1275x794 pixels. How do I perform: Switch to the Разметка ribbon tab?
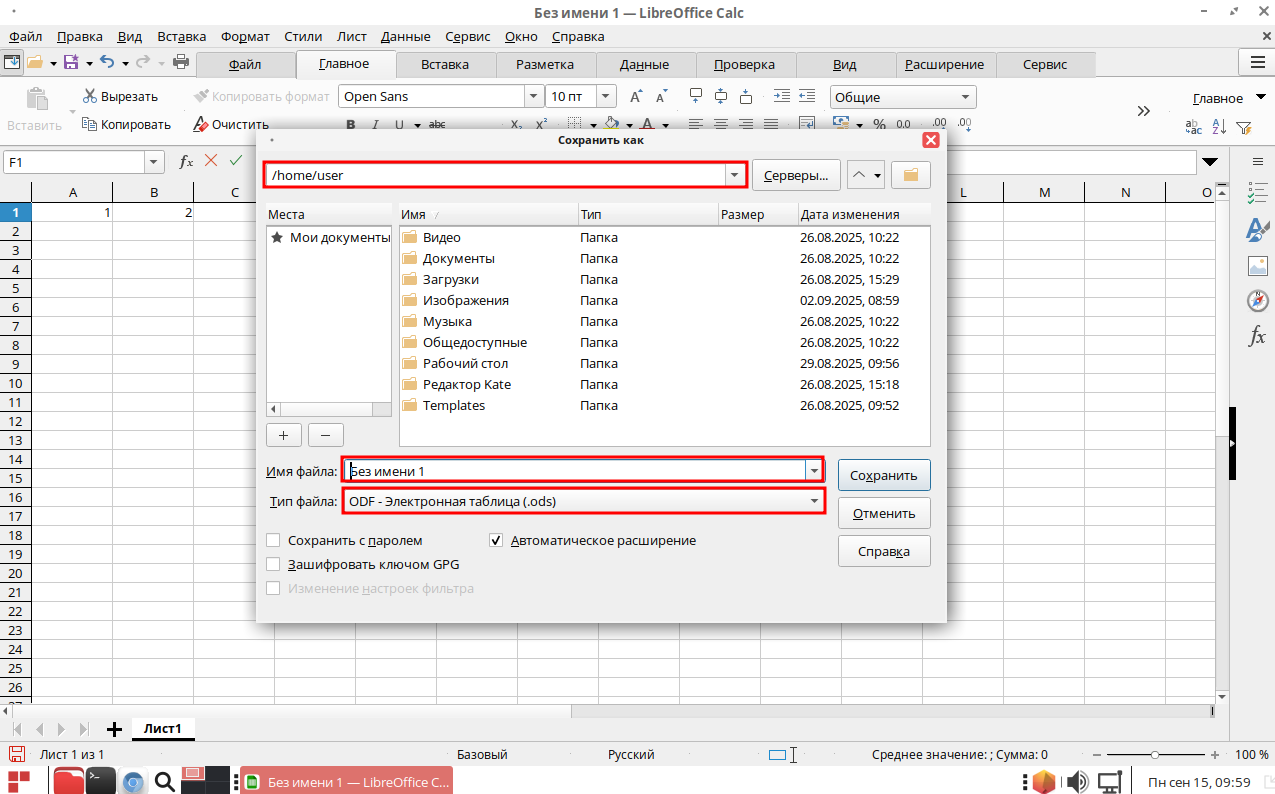coord(545,65)
